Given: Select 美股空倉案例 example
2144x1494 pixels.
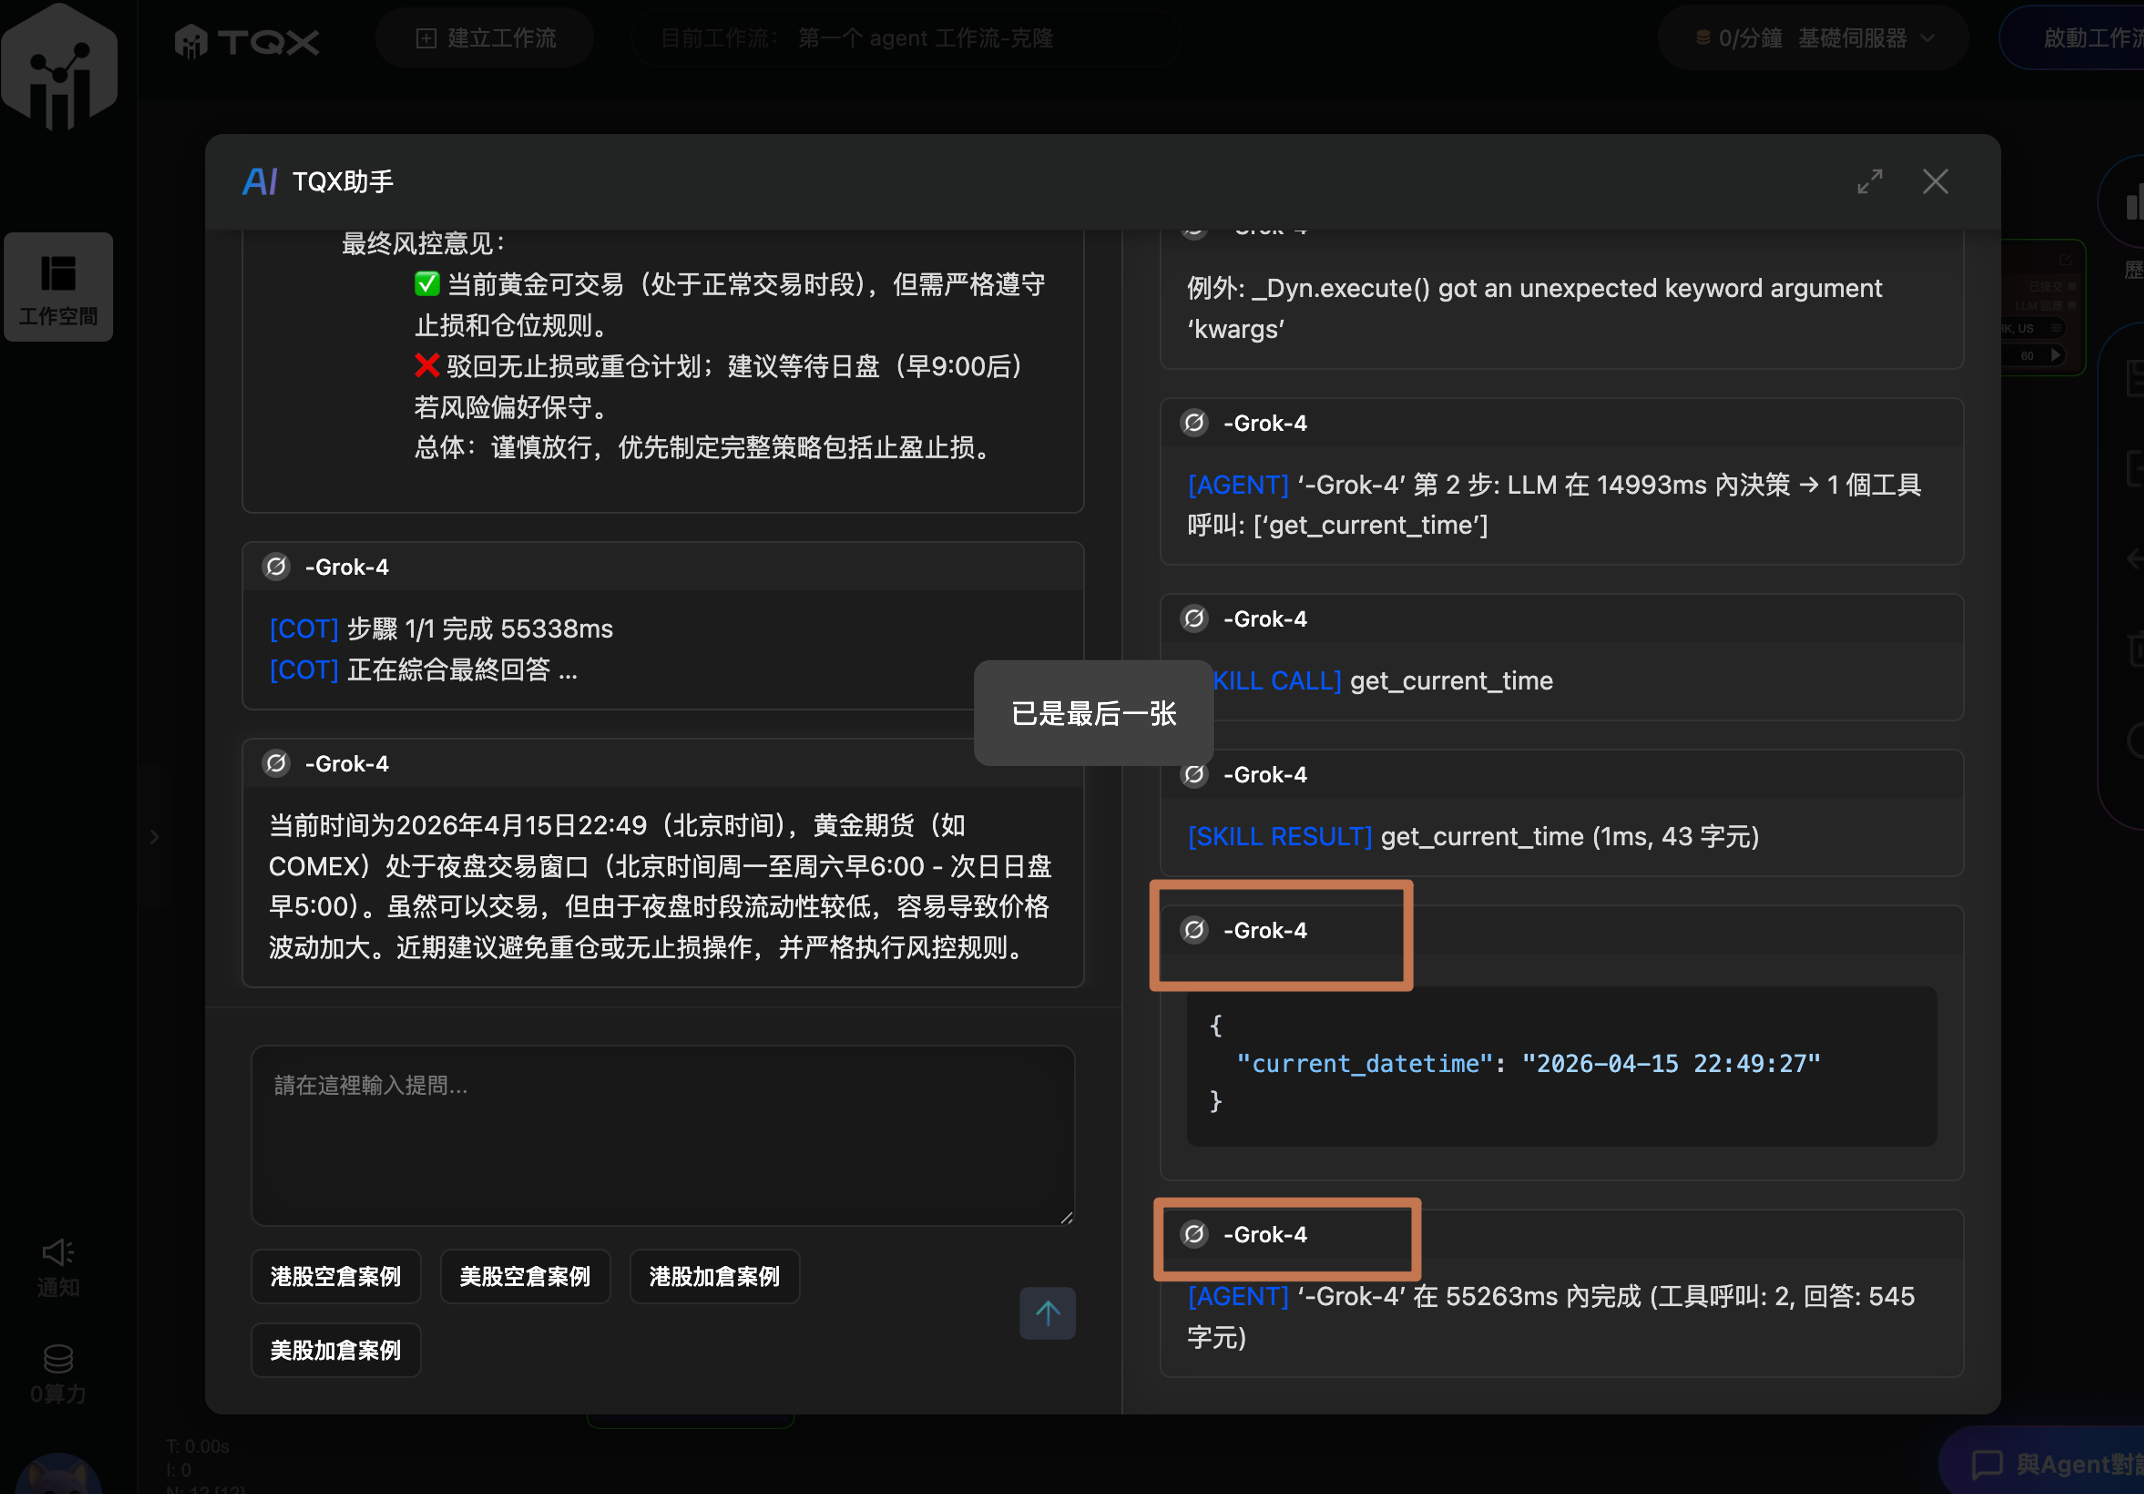Looking at the screenshot, I should coord(524,1276).
